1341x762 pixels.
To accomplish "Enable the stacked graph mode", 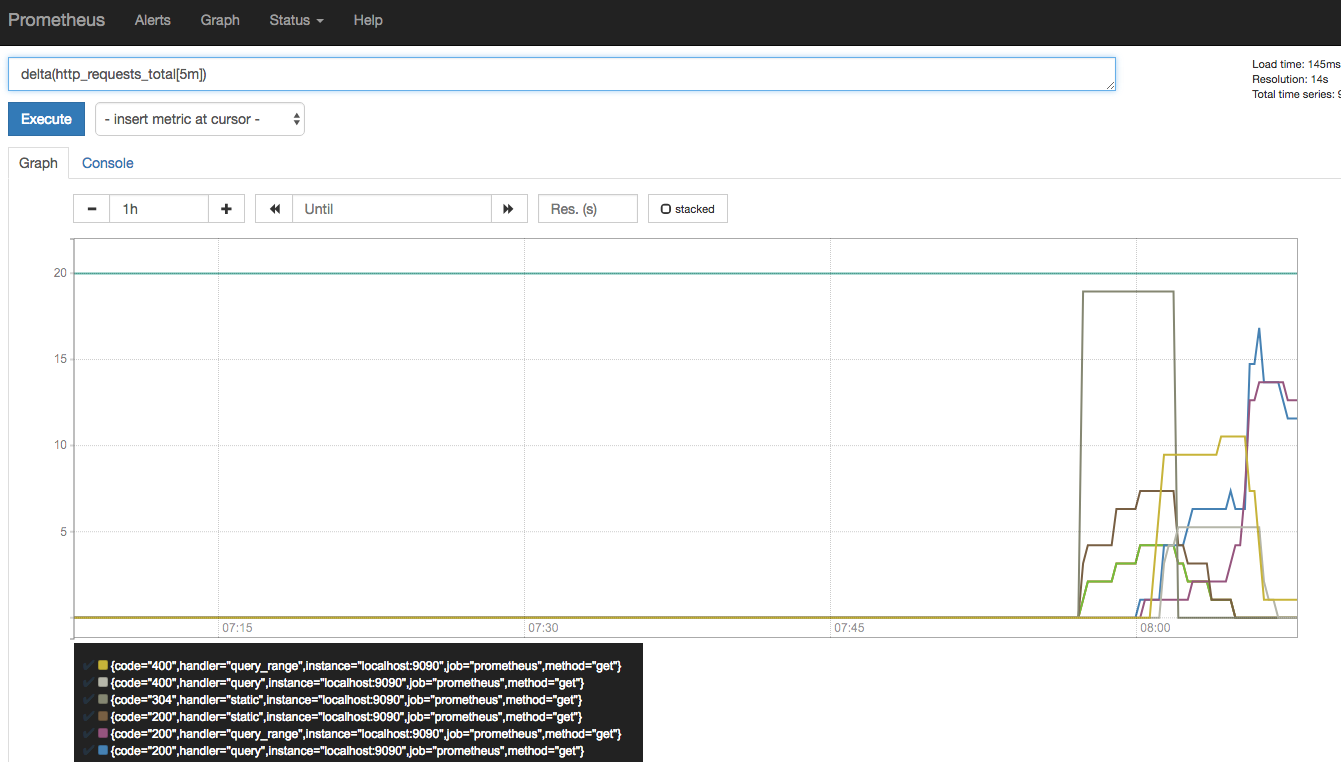I will (x=687, y=208).
